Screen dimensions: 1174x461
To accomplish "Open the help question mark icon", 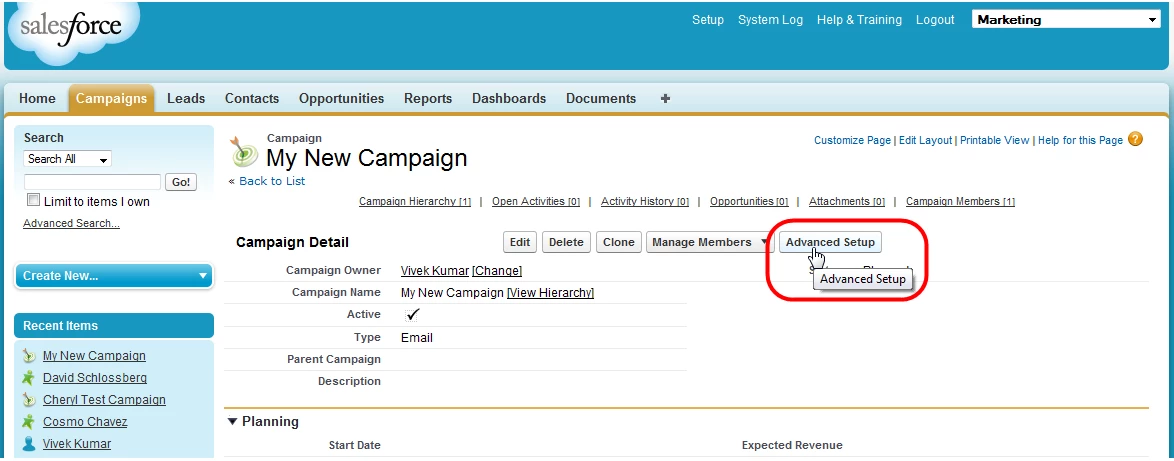I will tap(1135, 138).
